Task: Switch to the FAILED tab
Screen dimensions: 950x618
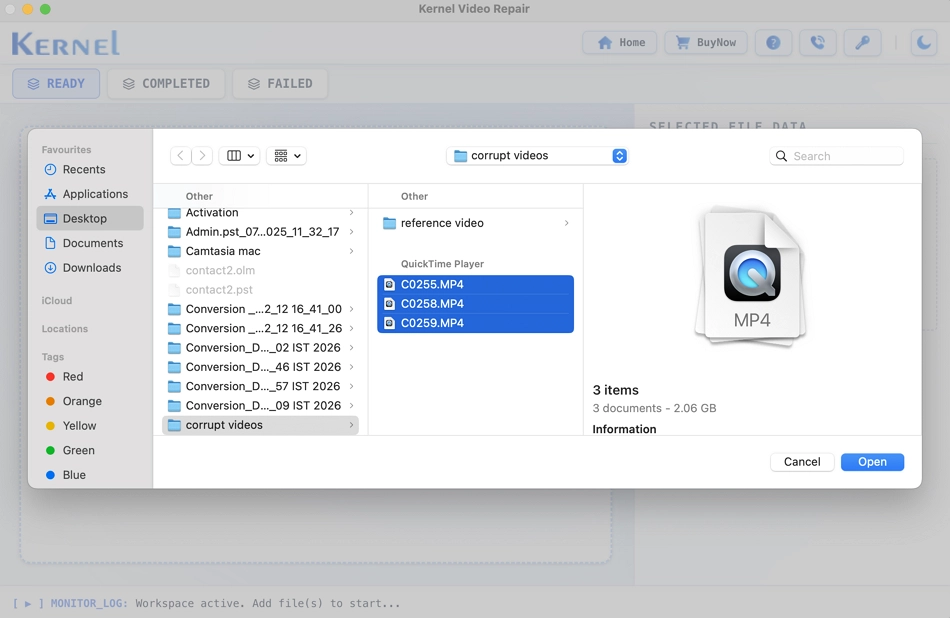Action: click(x=280, y=84)
